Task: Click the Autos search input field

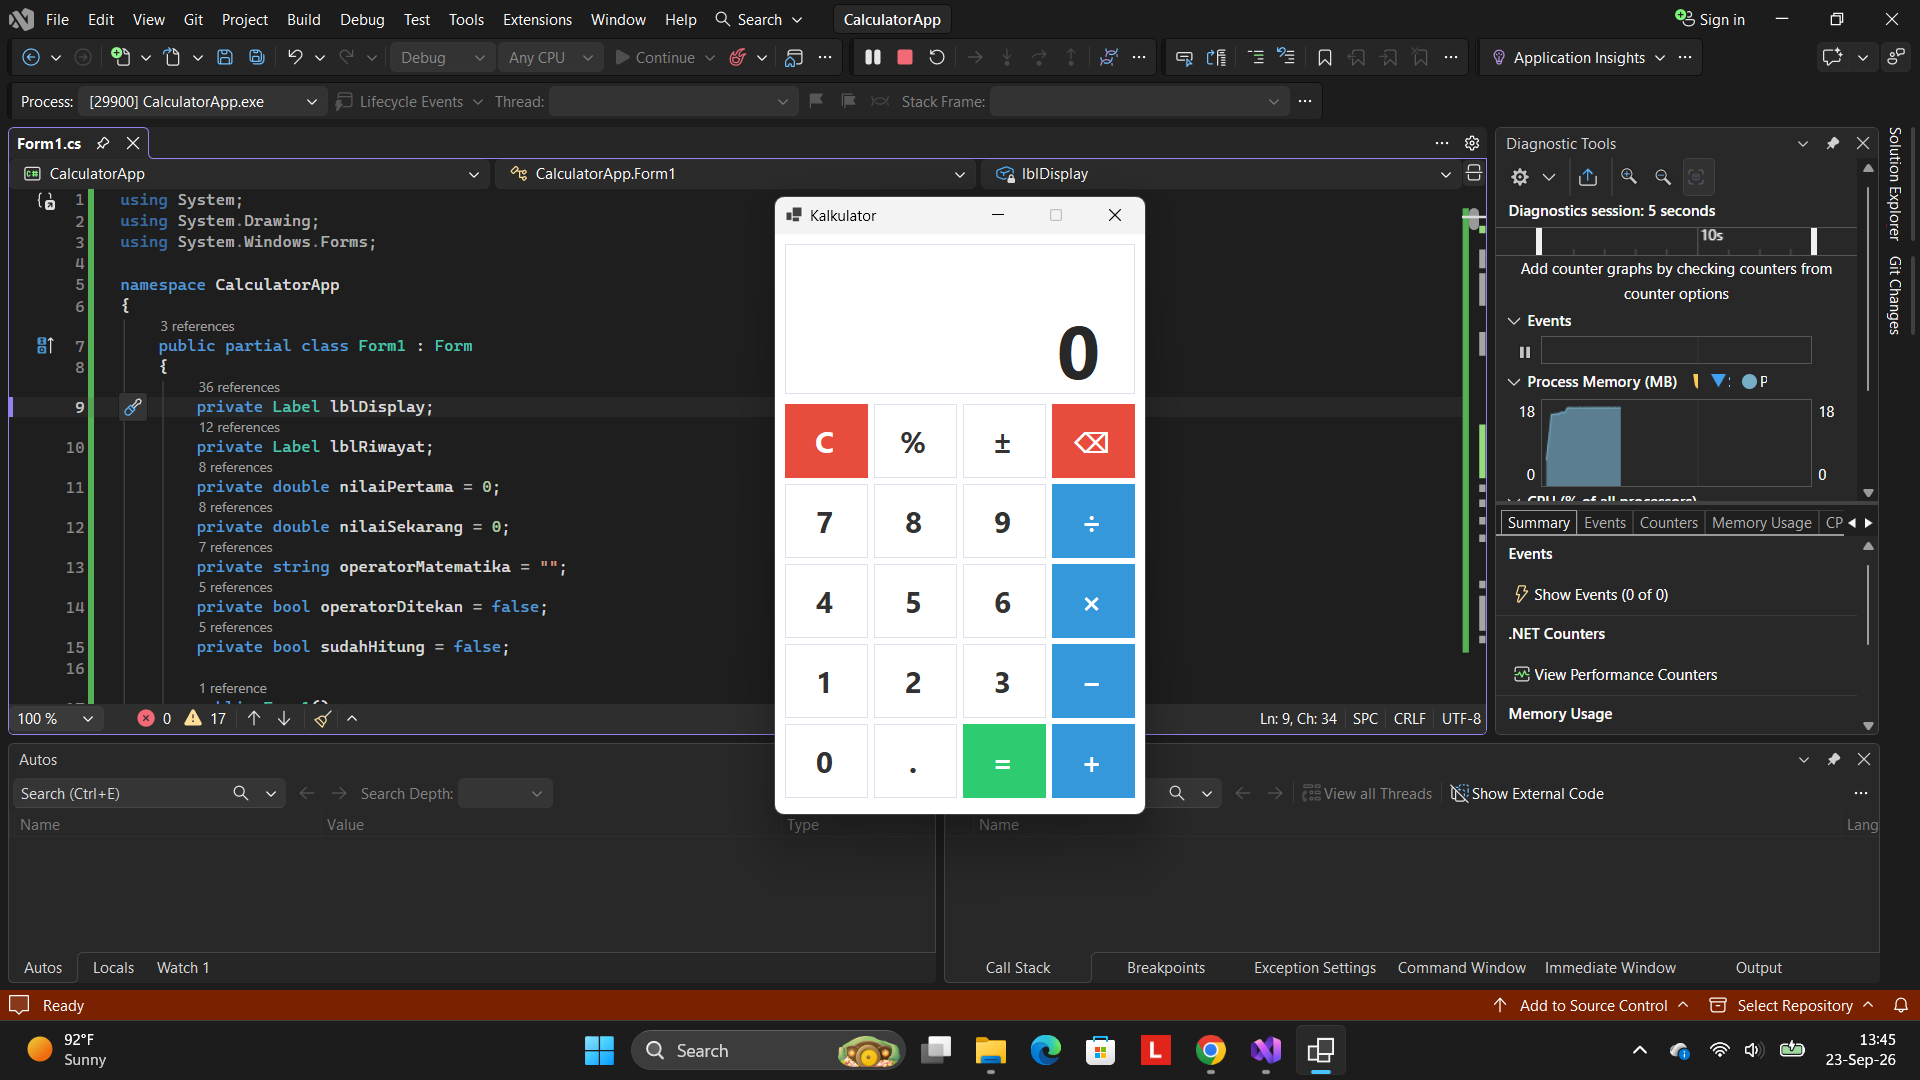Action: tap(125, 794)
